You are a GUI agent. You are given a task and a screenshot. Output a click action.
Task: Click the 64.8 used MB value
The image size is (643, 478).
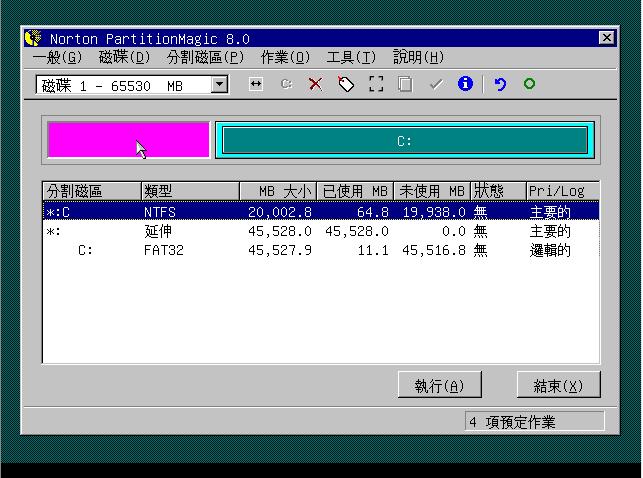tap(372, 212)
